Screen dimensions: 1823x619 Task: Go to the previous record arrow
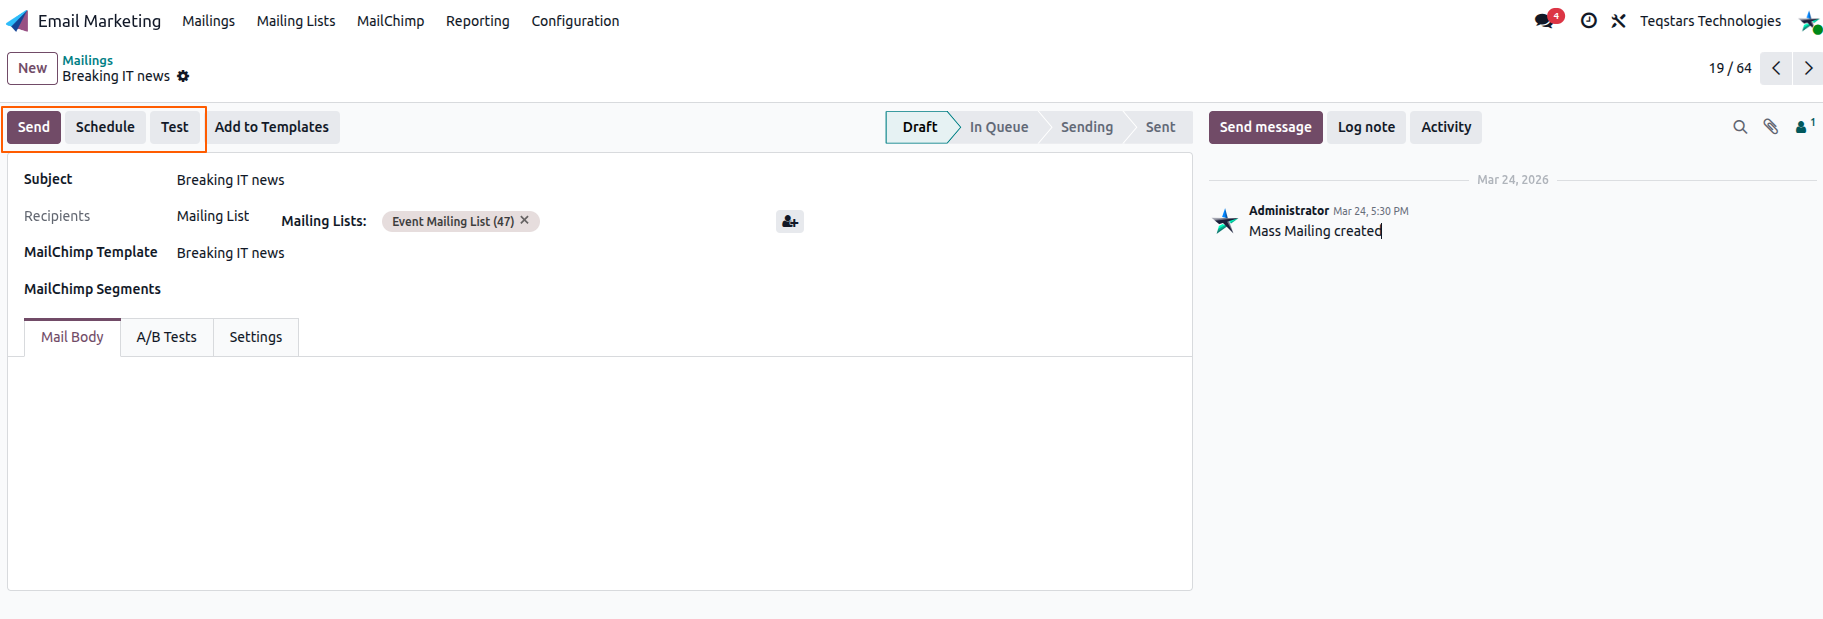[1776, 68]
